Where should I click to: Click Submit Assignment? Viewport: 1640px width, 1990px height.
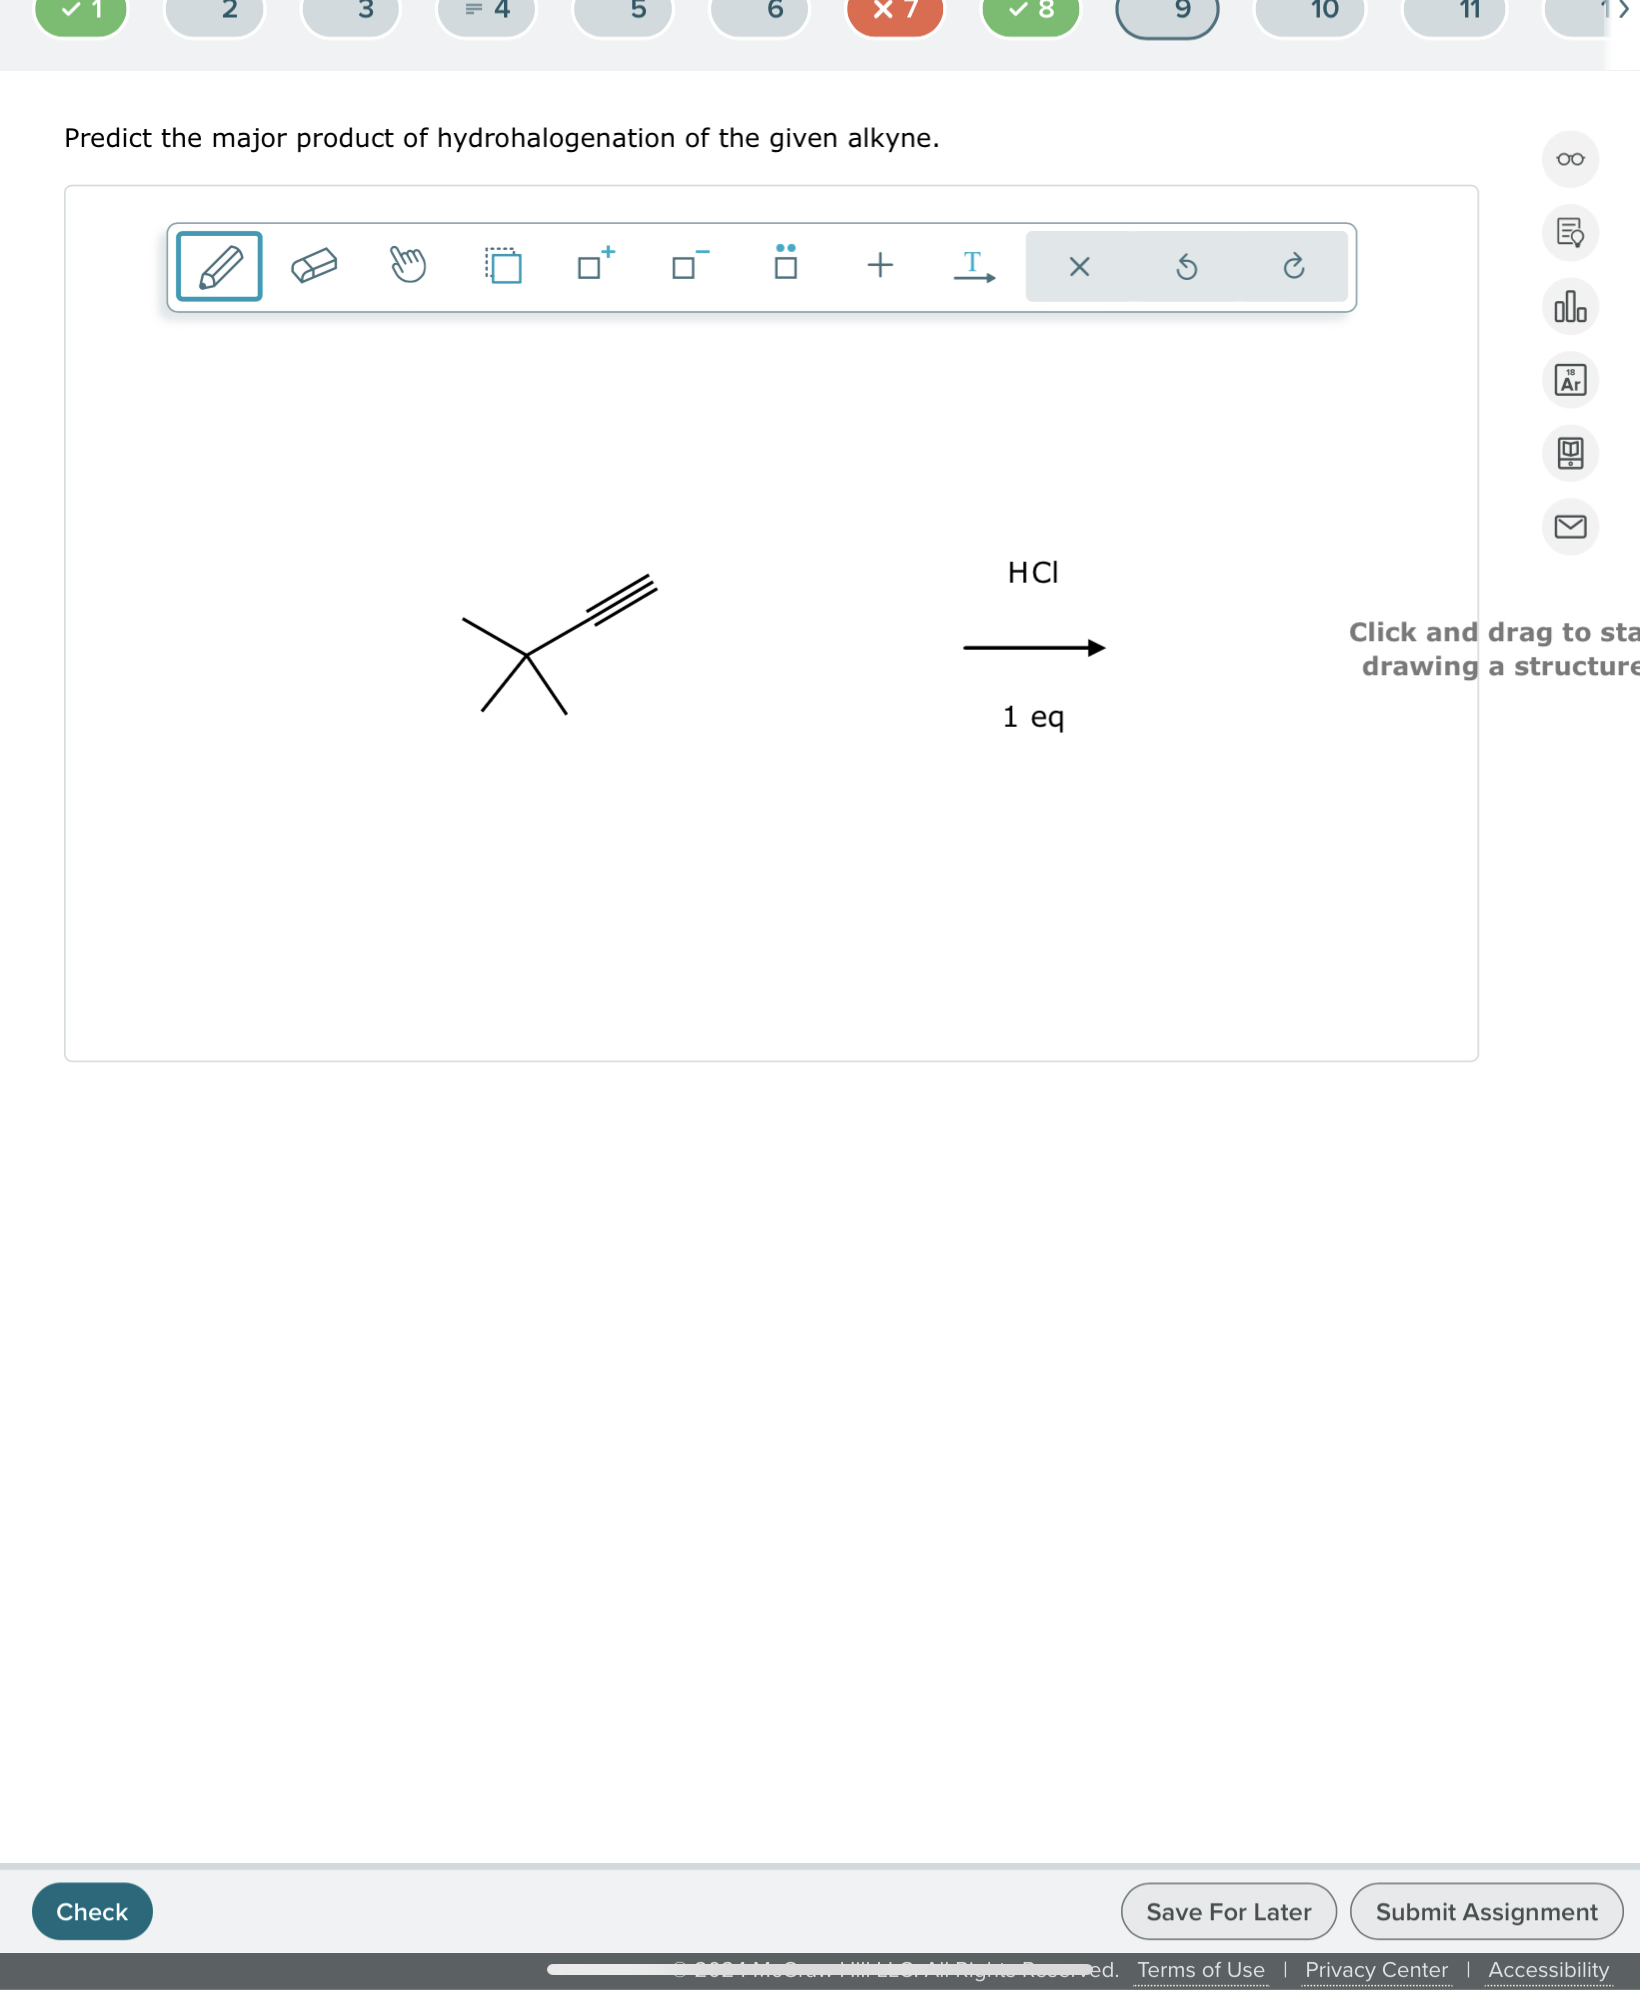(x=1485, y=1911)
